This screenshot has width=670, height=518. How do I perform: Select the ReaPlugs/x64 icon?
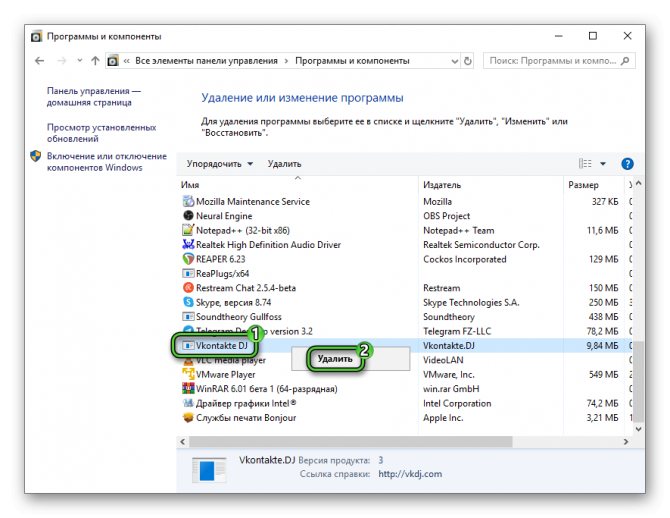[188, 273]
